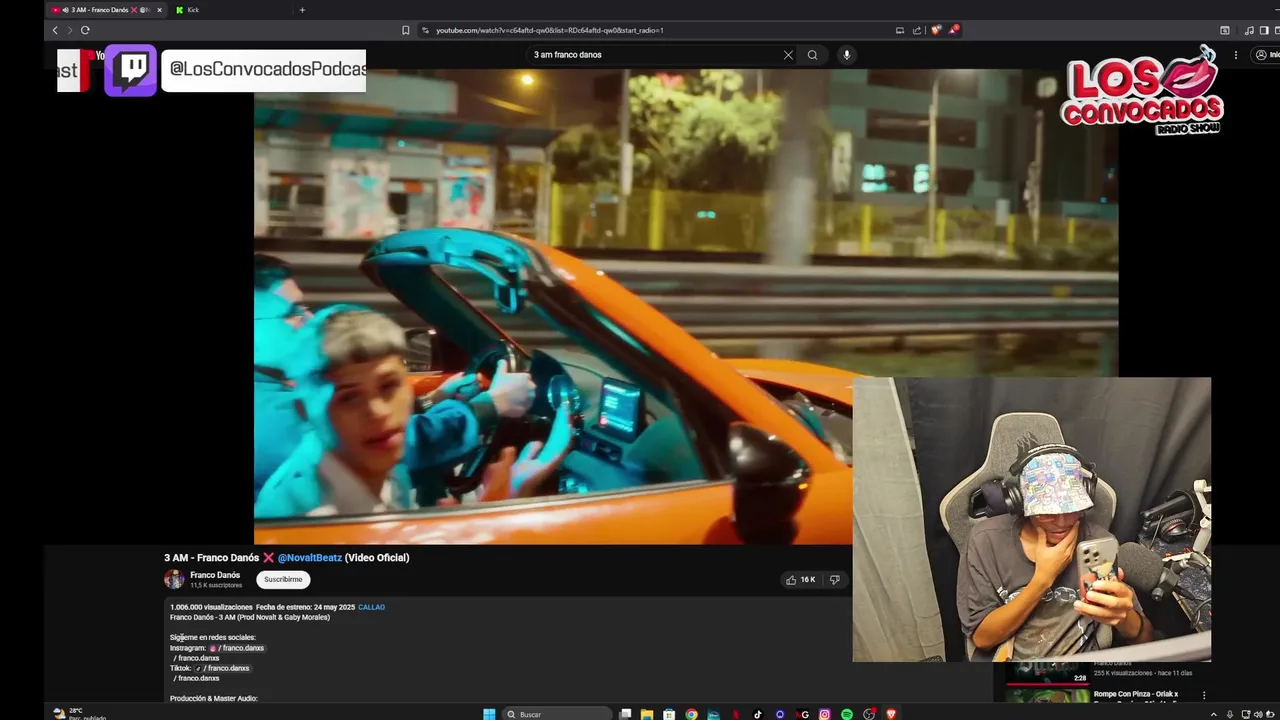Screen dimensions: 1280x720
Task: Click the Suscribirme button
Action: click(283, 579)
